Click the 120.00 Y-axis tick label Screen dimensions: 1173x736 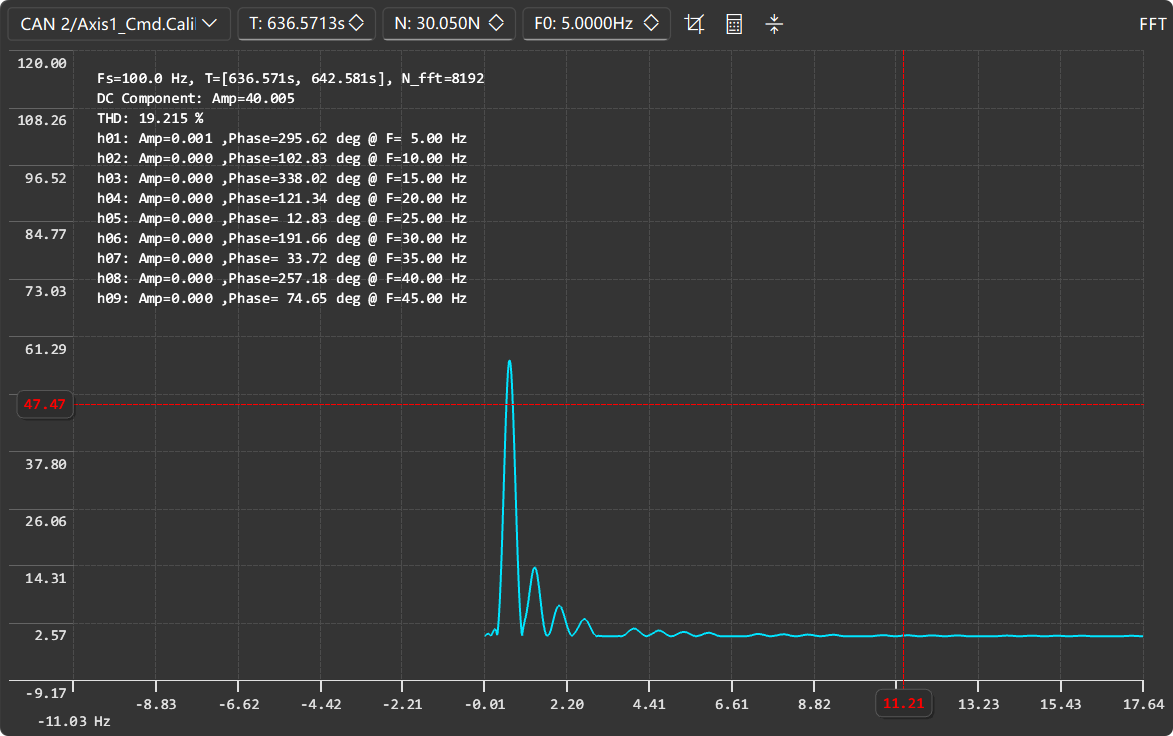(x=42, y=64)
